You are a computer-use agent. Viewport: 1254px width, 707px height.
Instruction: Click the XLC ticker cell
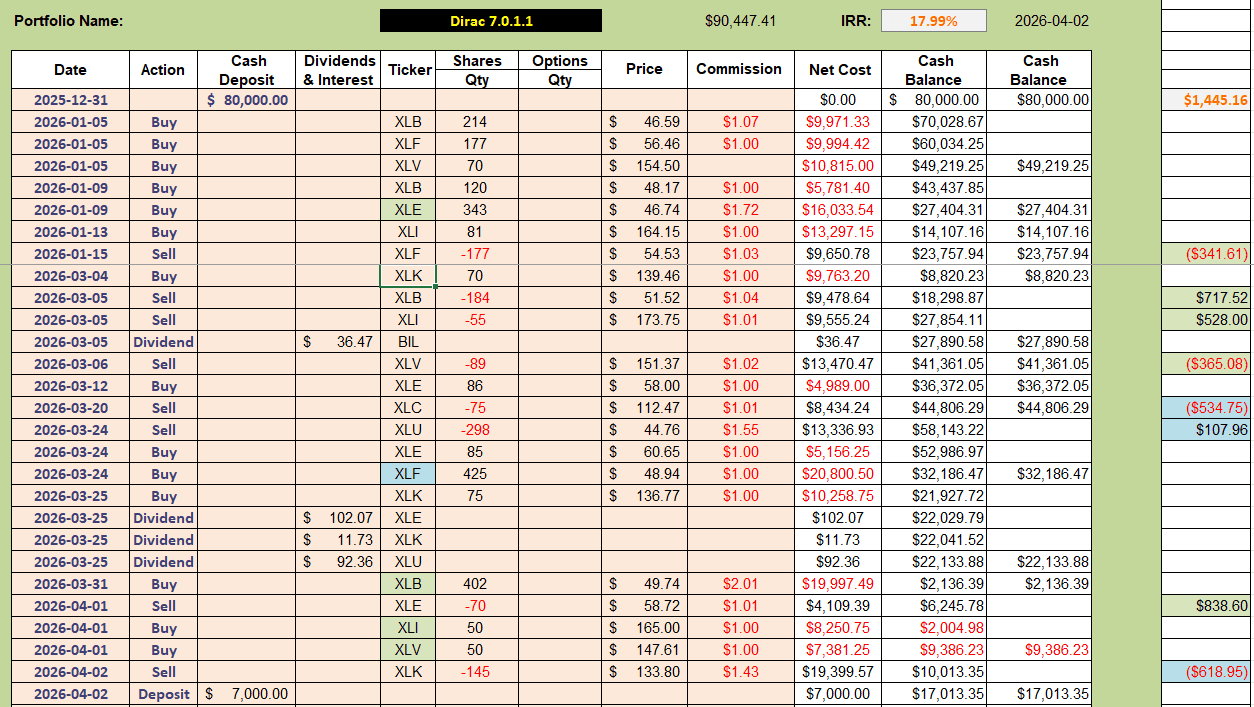point(408,408)
